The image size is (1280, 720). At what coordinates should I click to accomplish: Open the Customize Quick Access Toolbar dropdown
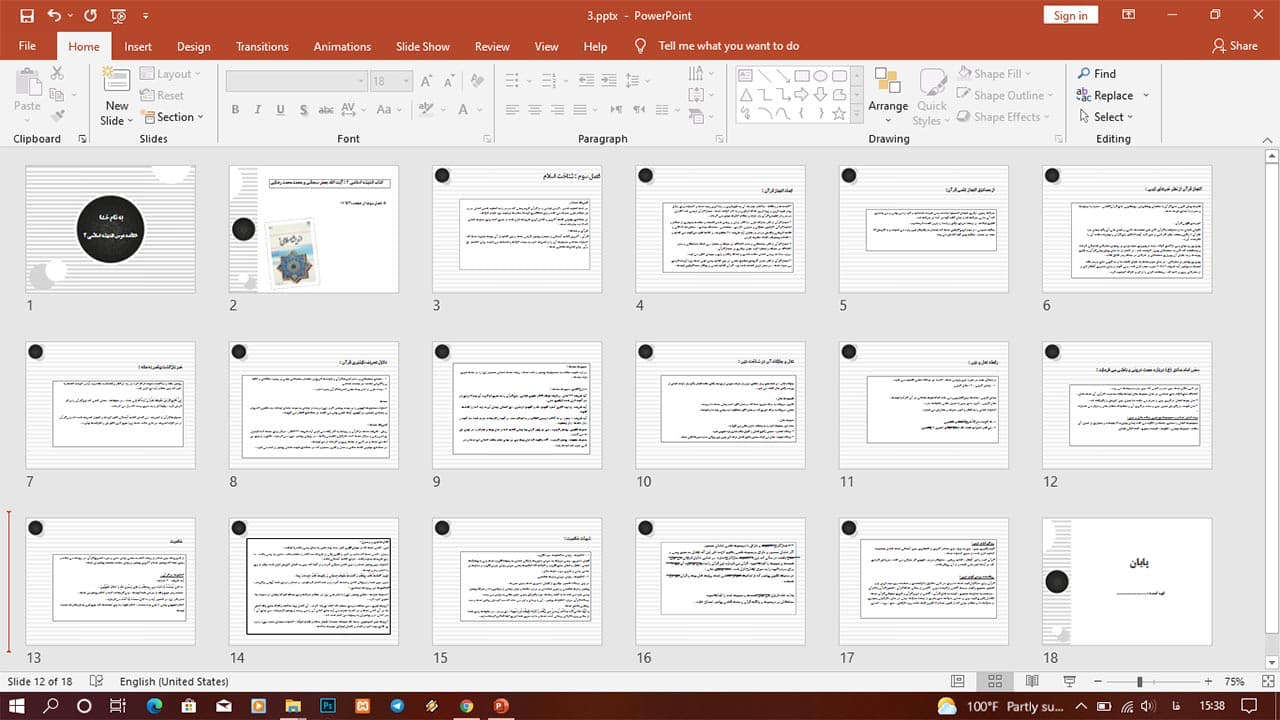(x=146, y=16)
